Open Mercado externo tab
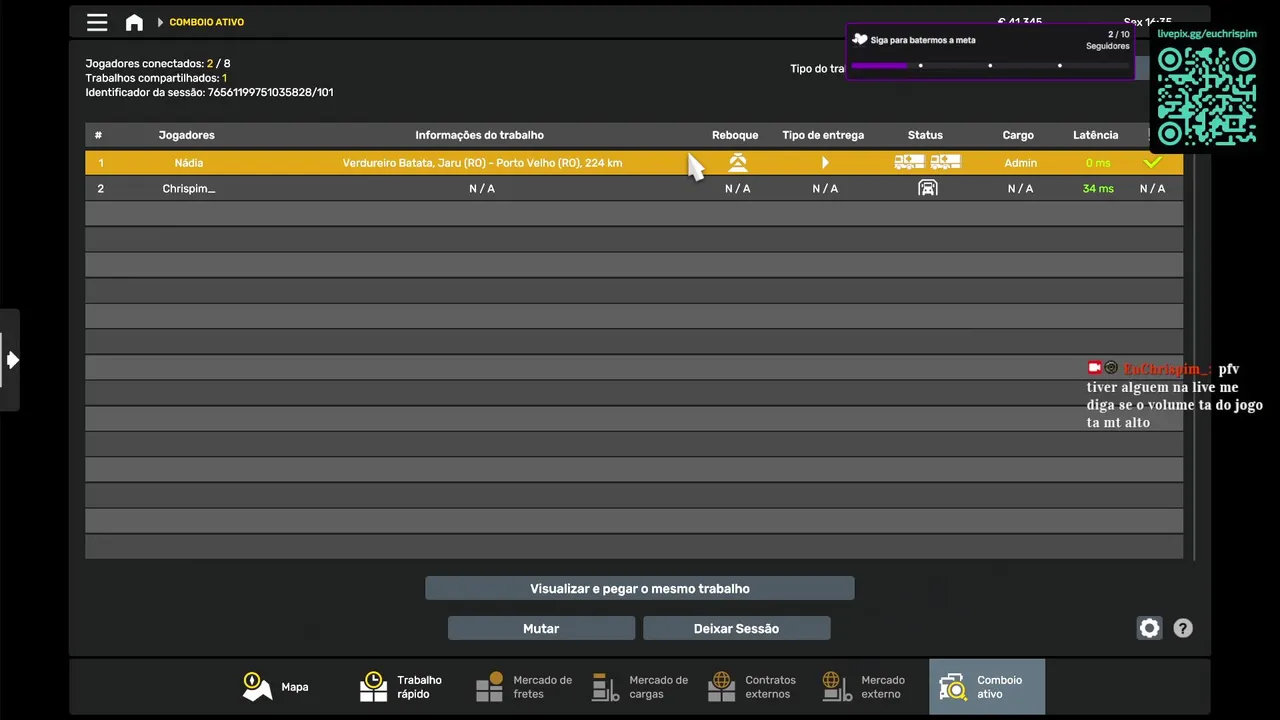 click(x=864, y=687)
